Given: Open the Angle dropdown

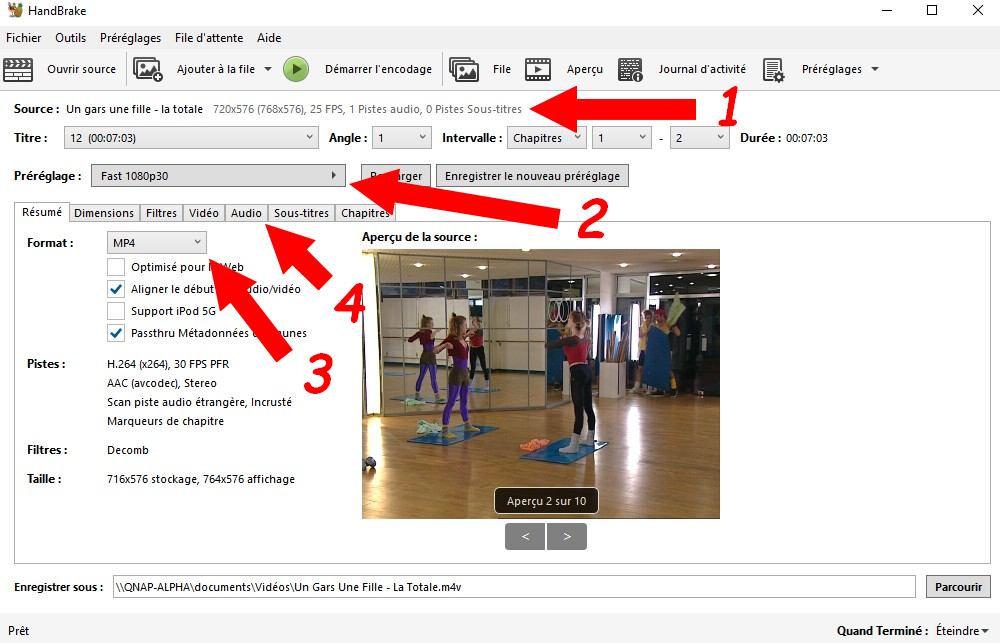Looking at the screenshot, I should [402, 138].
